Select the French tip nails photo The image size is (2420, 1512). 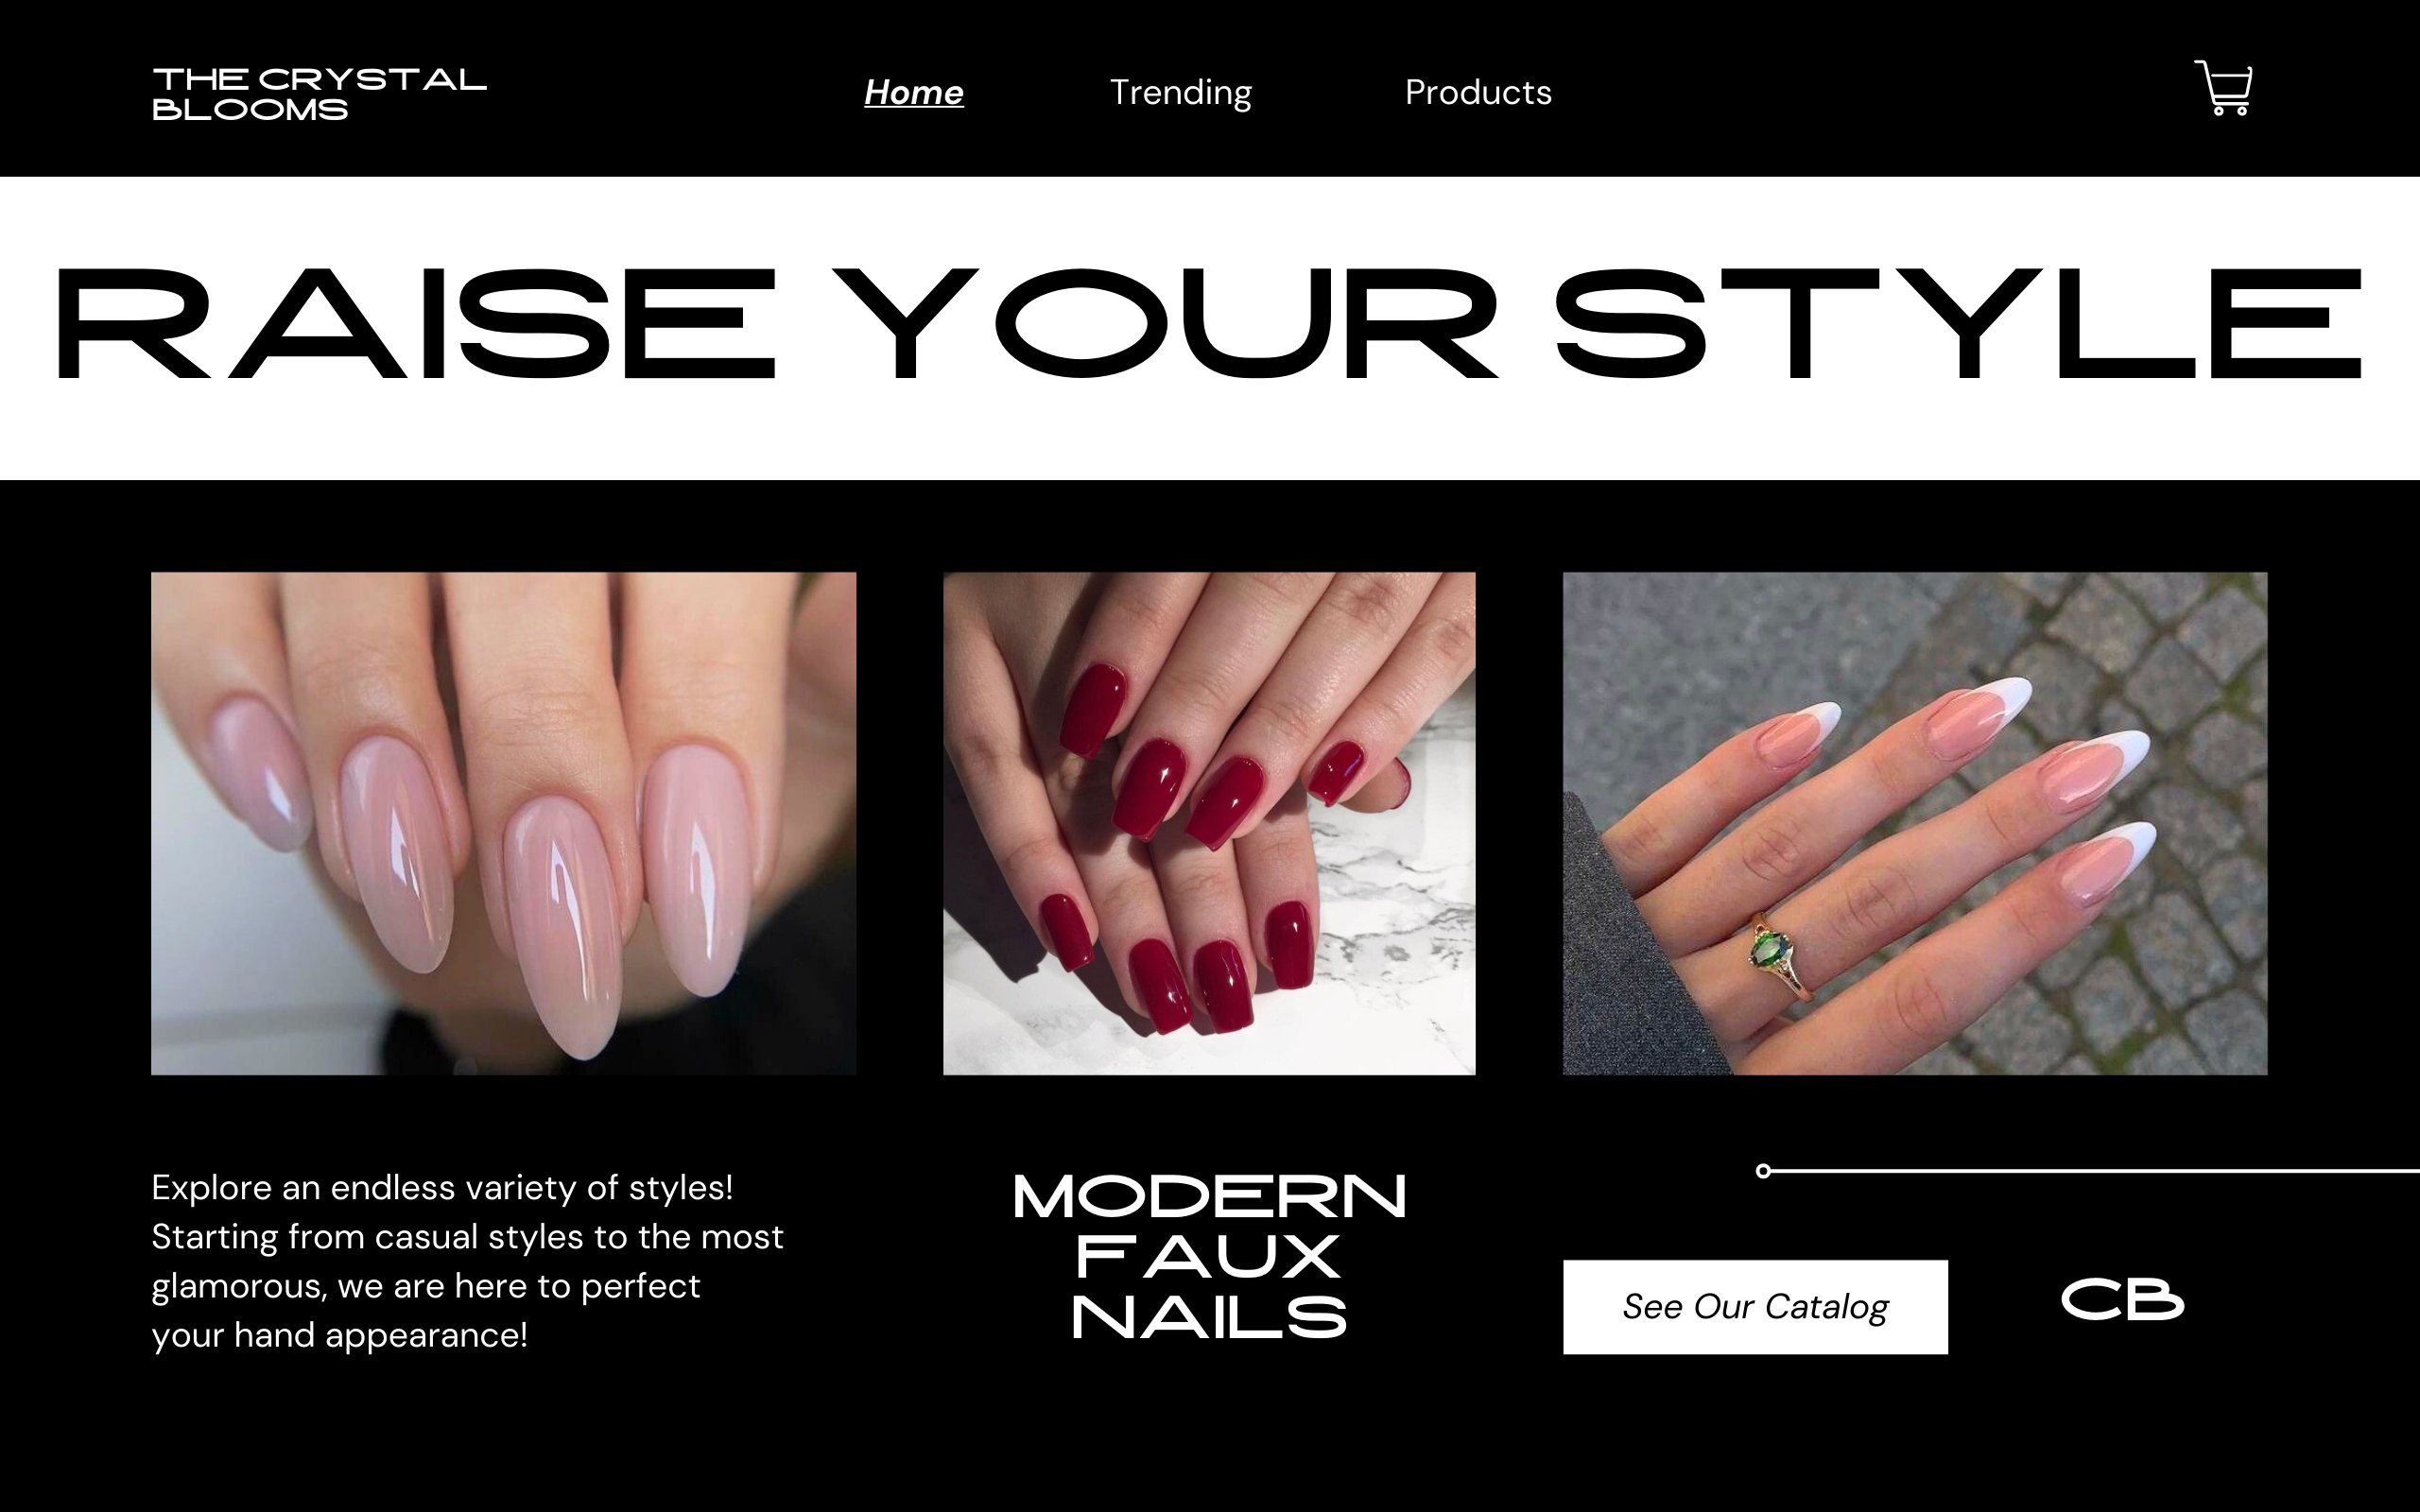click(1915, 823)
